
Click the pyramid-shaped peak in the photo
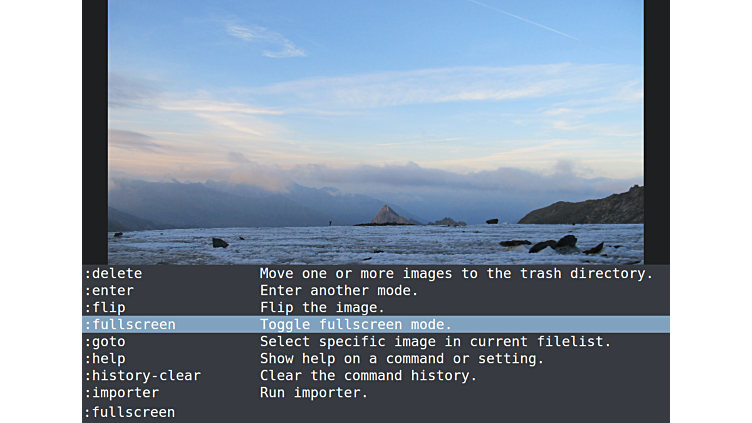(388, 215)
